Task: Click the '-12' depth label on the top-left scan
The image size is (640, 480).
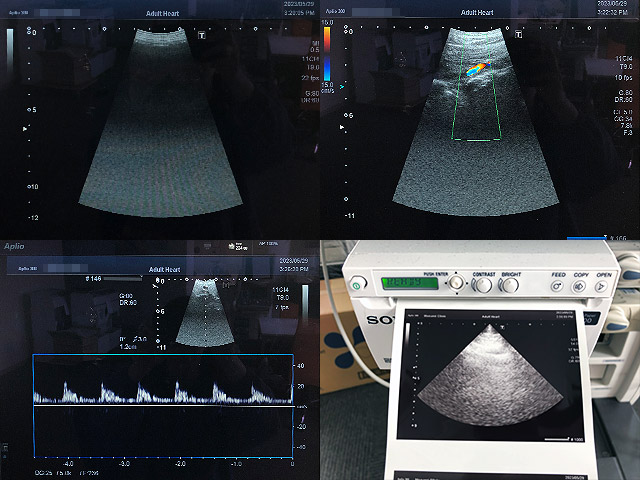Action: [x=33, y=218]
